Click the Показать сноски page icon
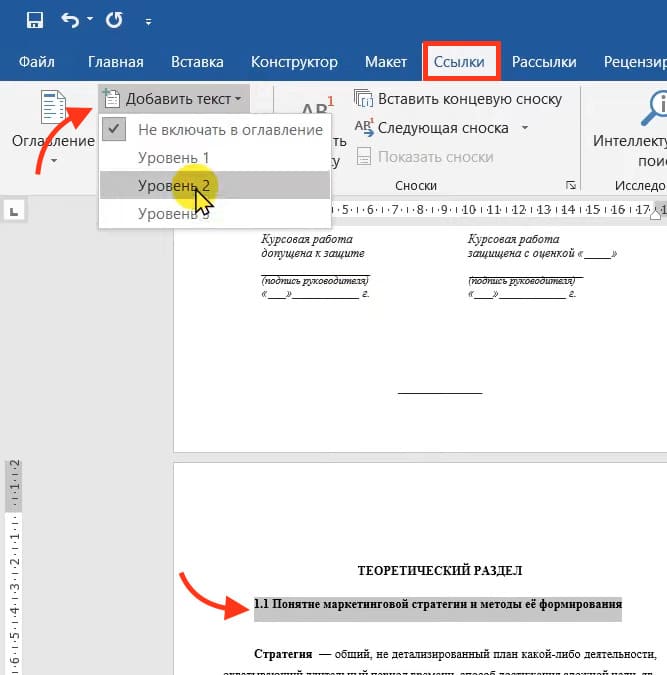This screenshot has width=667, height=675. 364,156
